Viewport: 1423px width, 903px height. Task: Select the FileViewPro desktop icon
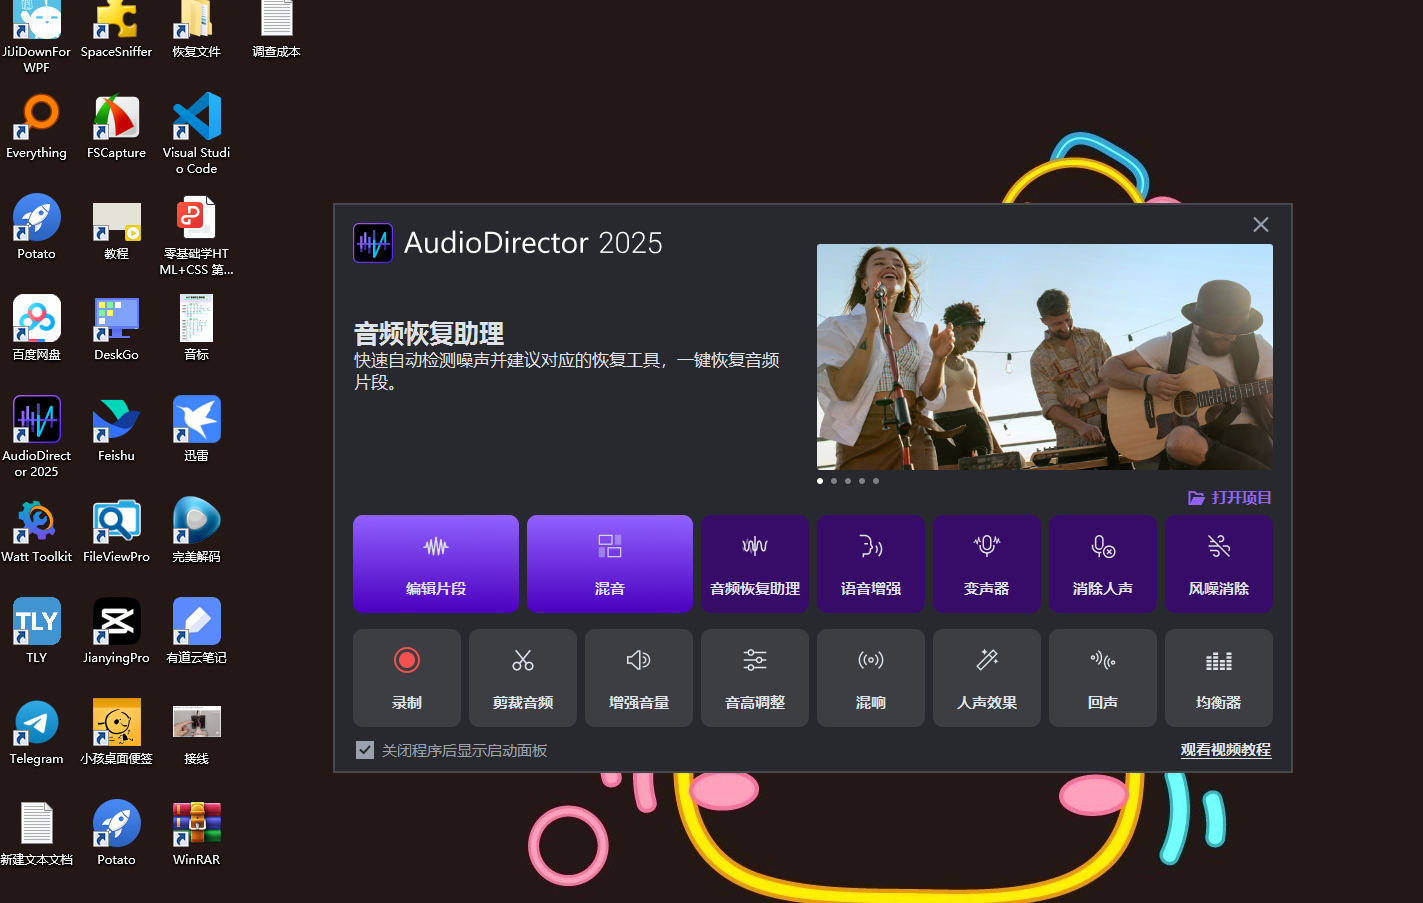point(117,530)
